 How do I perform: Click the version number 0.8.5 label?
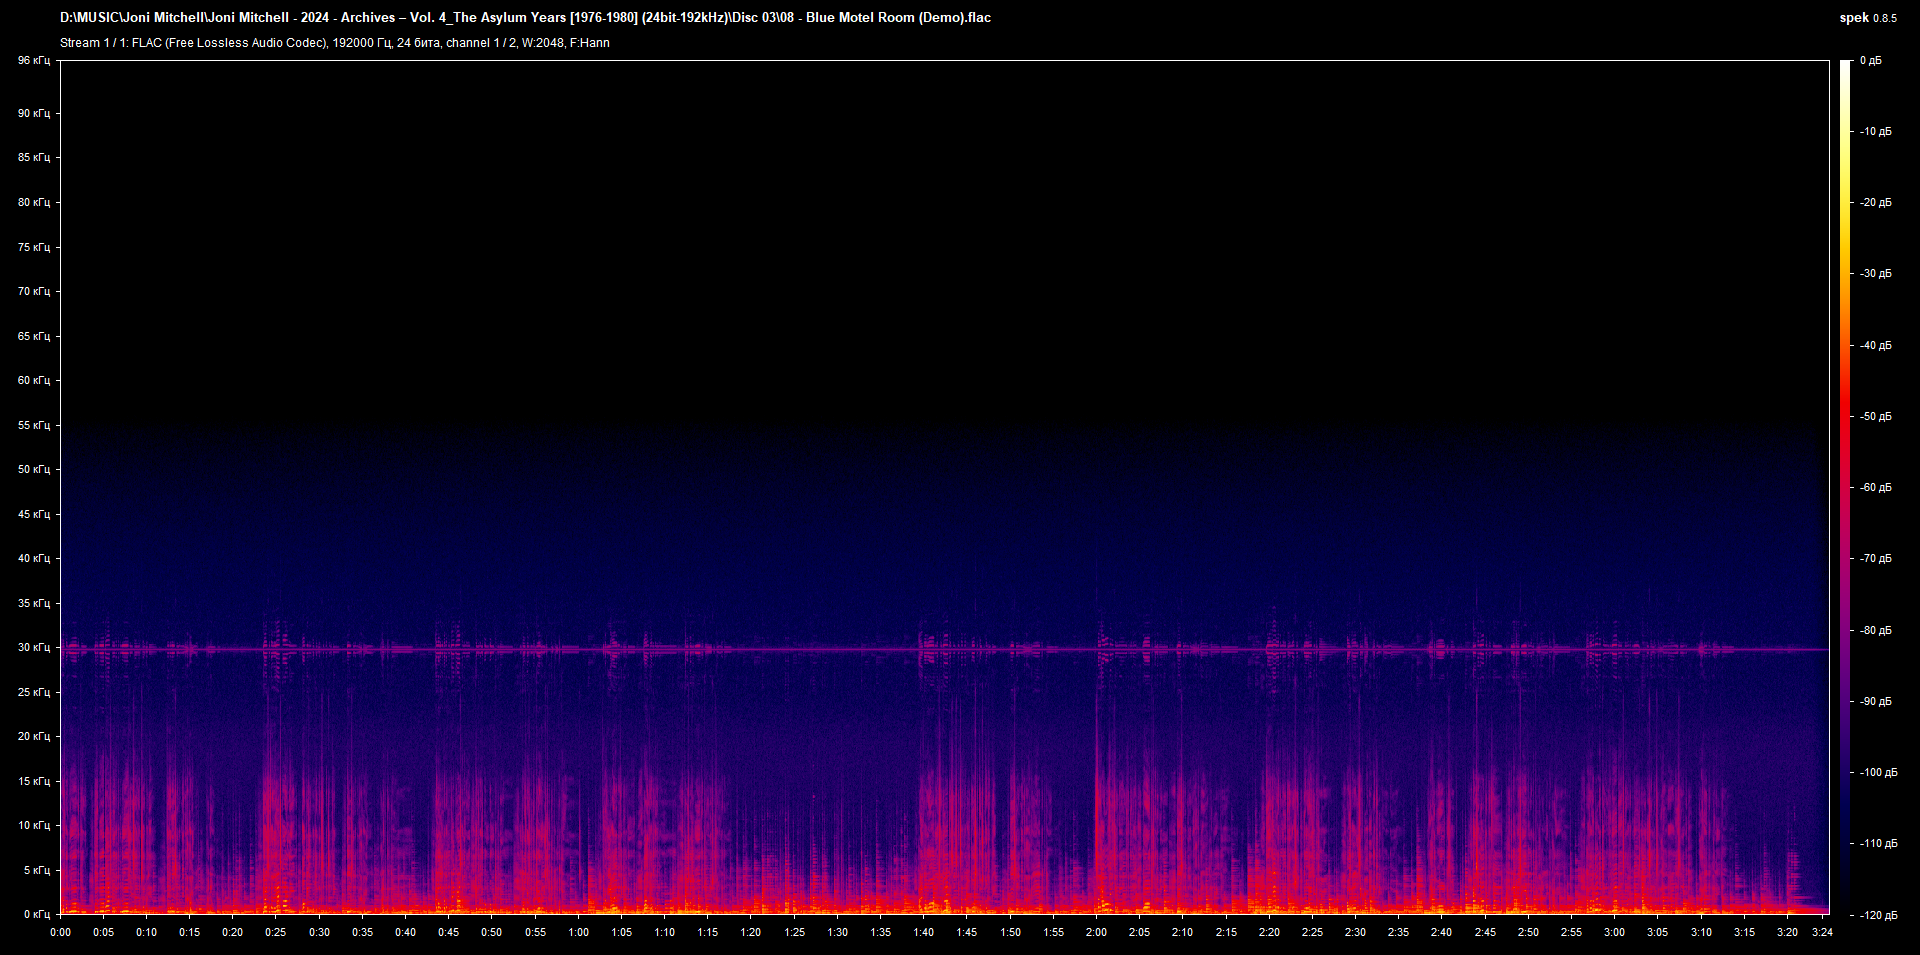[1883, 18]
